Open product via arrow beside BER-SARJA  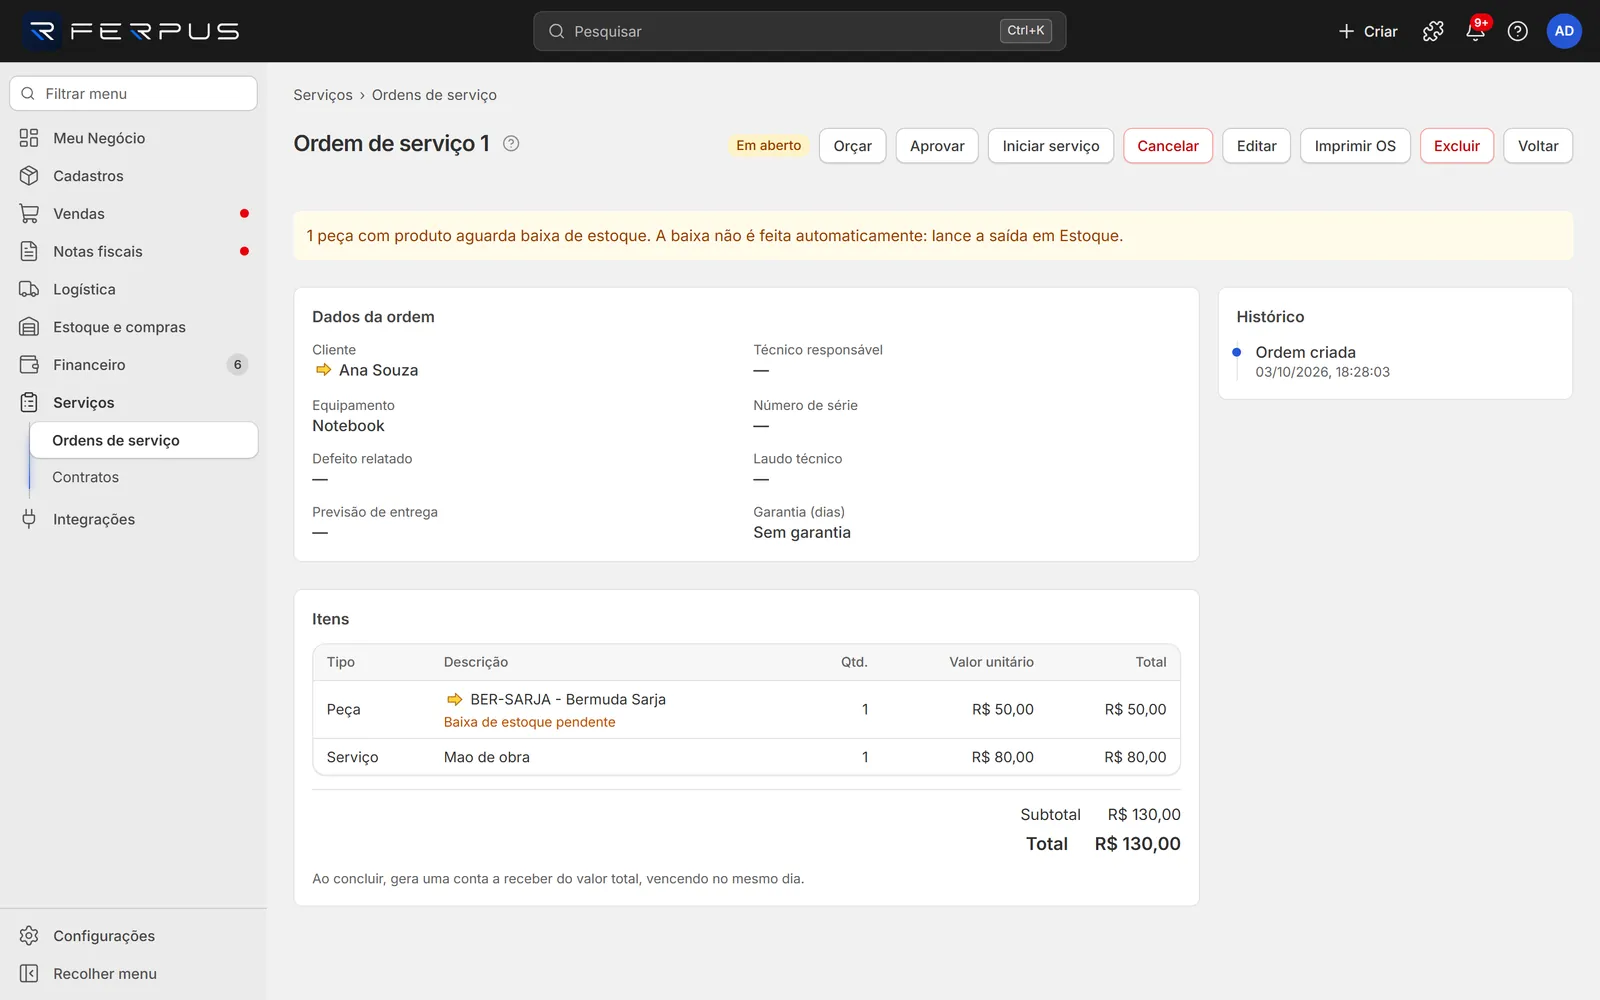coord(454,699)
